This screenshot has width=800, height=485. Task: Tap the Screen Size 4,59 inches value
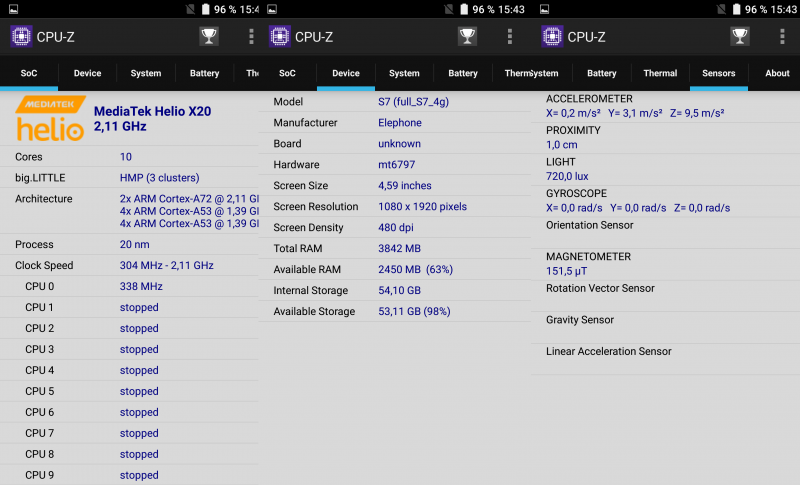405,186
